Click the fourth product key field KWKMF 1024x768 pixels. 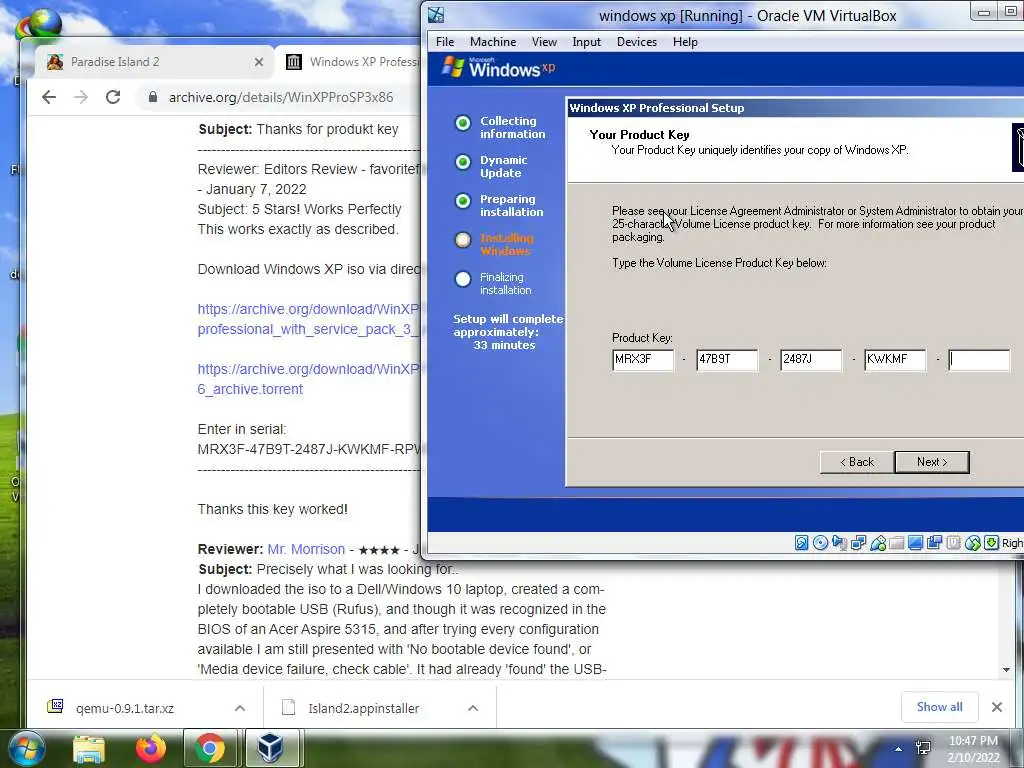[895, 359]
